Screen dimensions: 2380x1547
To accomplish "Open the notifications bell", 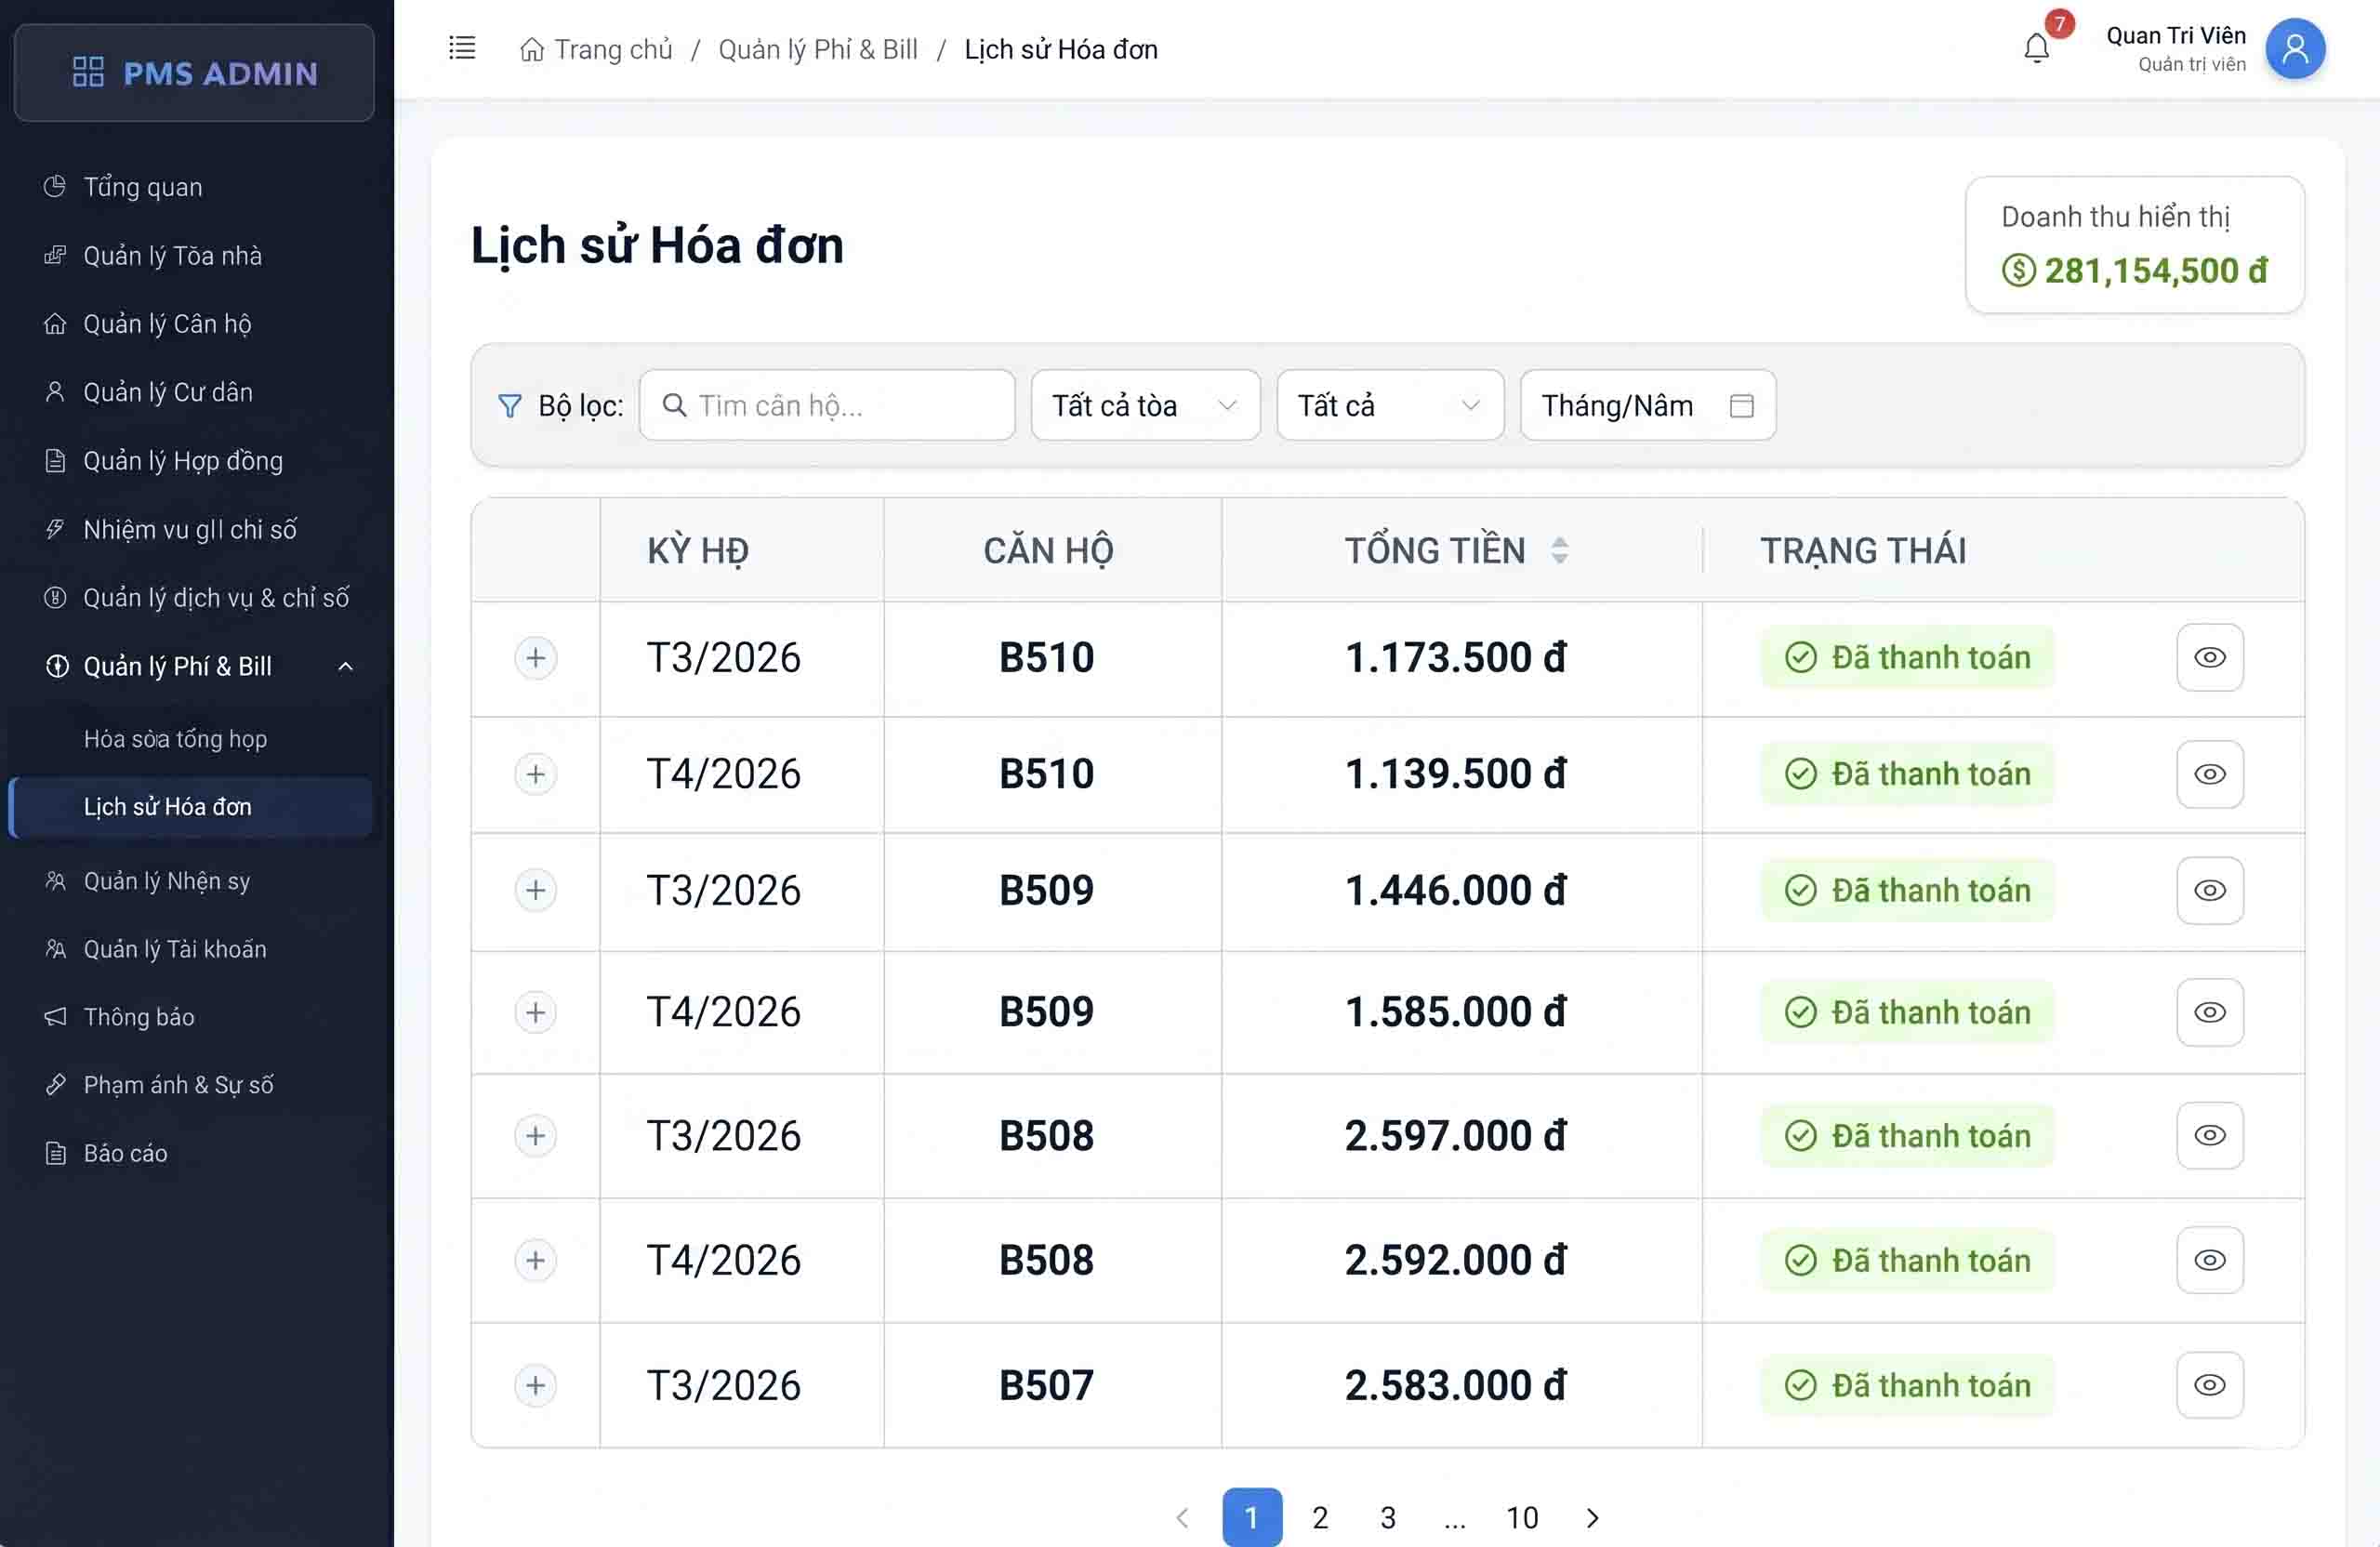I will pos(2036,48).
